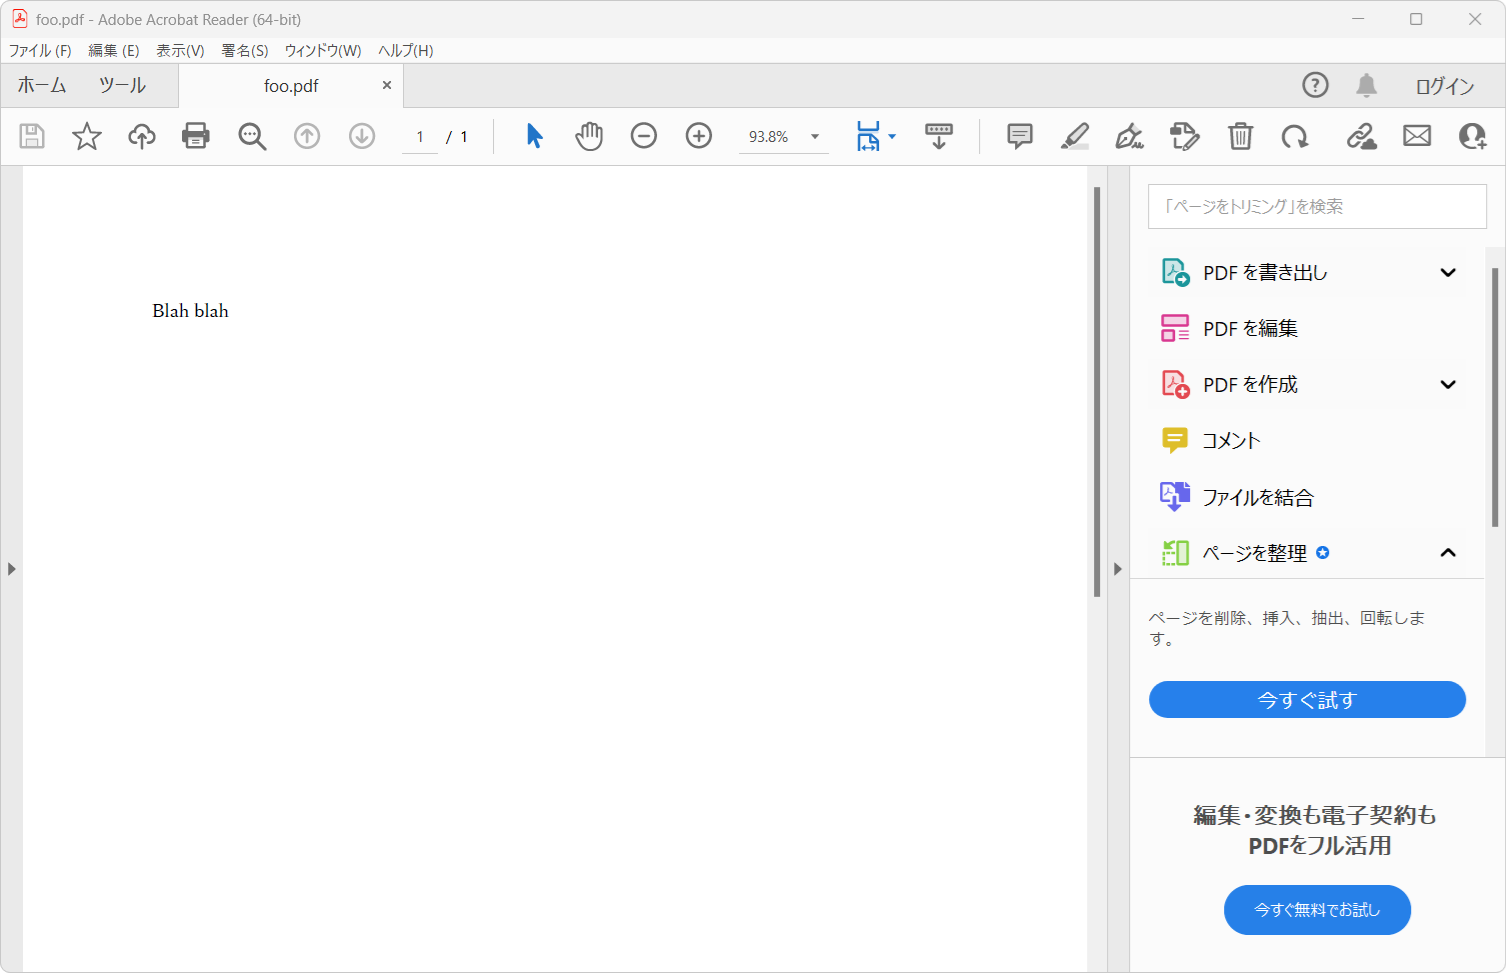The height and width of the screenshot is (973, 1506).
Task: Collapse the right tools pane arrow
Action: click(1118, 569)
